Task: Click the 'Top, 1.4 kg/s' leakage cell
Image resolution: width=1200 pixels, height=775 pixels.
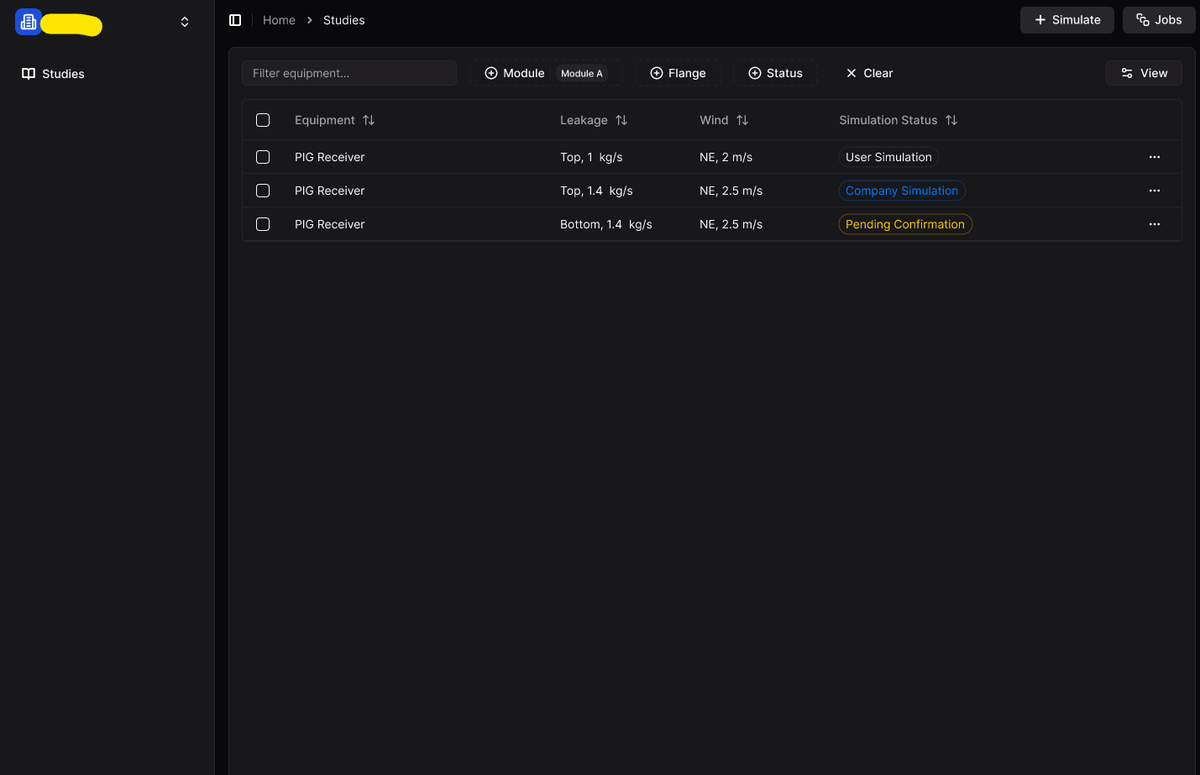Action: tap(596, 190)
